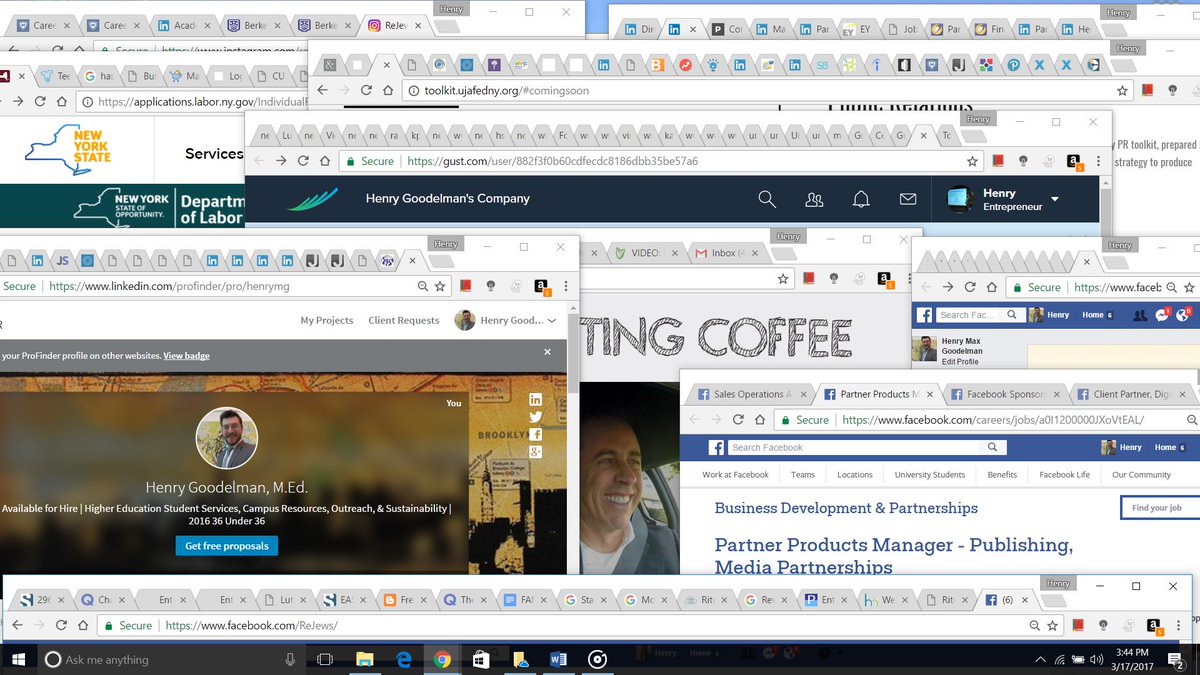Open Client Requests in LinkedIn ProFinder
The width and height of the screenshot is (1200, 675).
[404, 321]
